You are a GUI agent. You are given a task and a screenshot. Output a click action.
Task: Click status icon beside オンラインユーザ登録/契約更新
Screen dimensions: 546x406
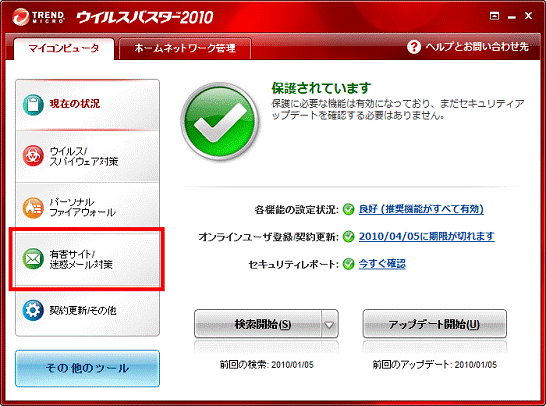click(x=348, y=237)
